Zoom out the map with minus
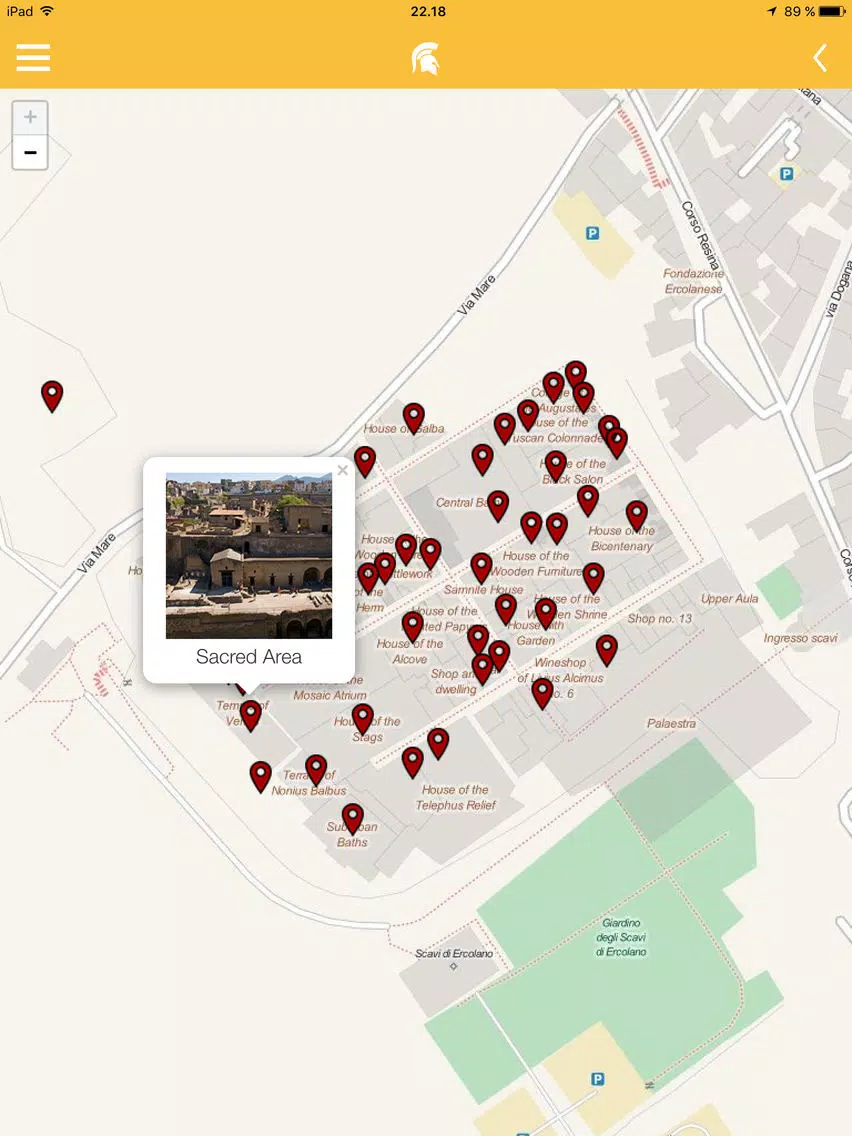Viewport: 852px width, 1136px height. tap(30, 152)
